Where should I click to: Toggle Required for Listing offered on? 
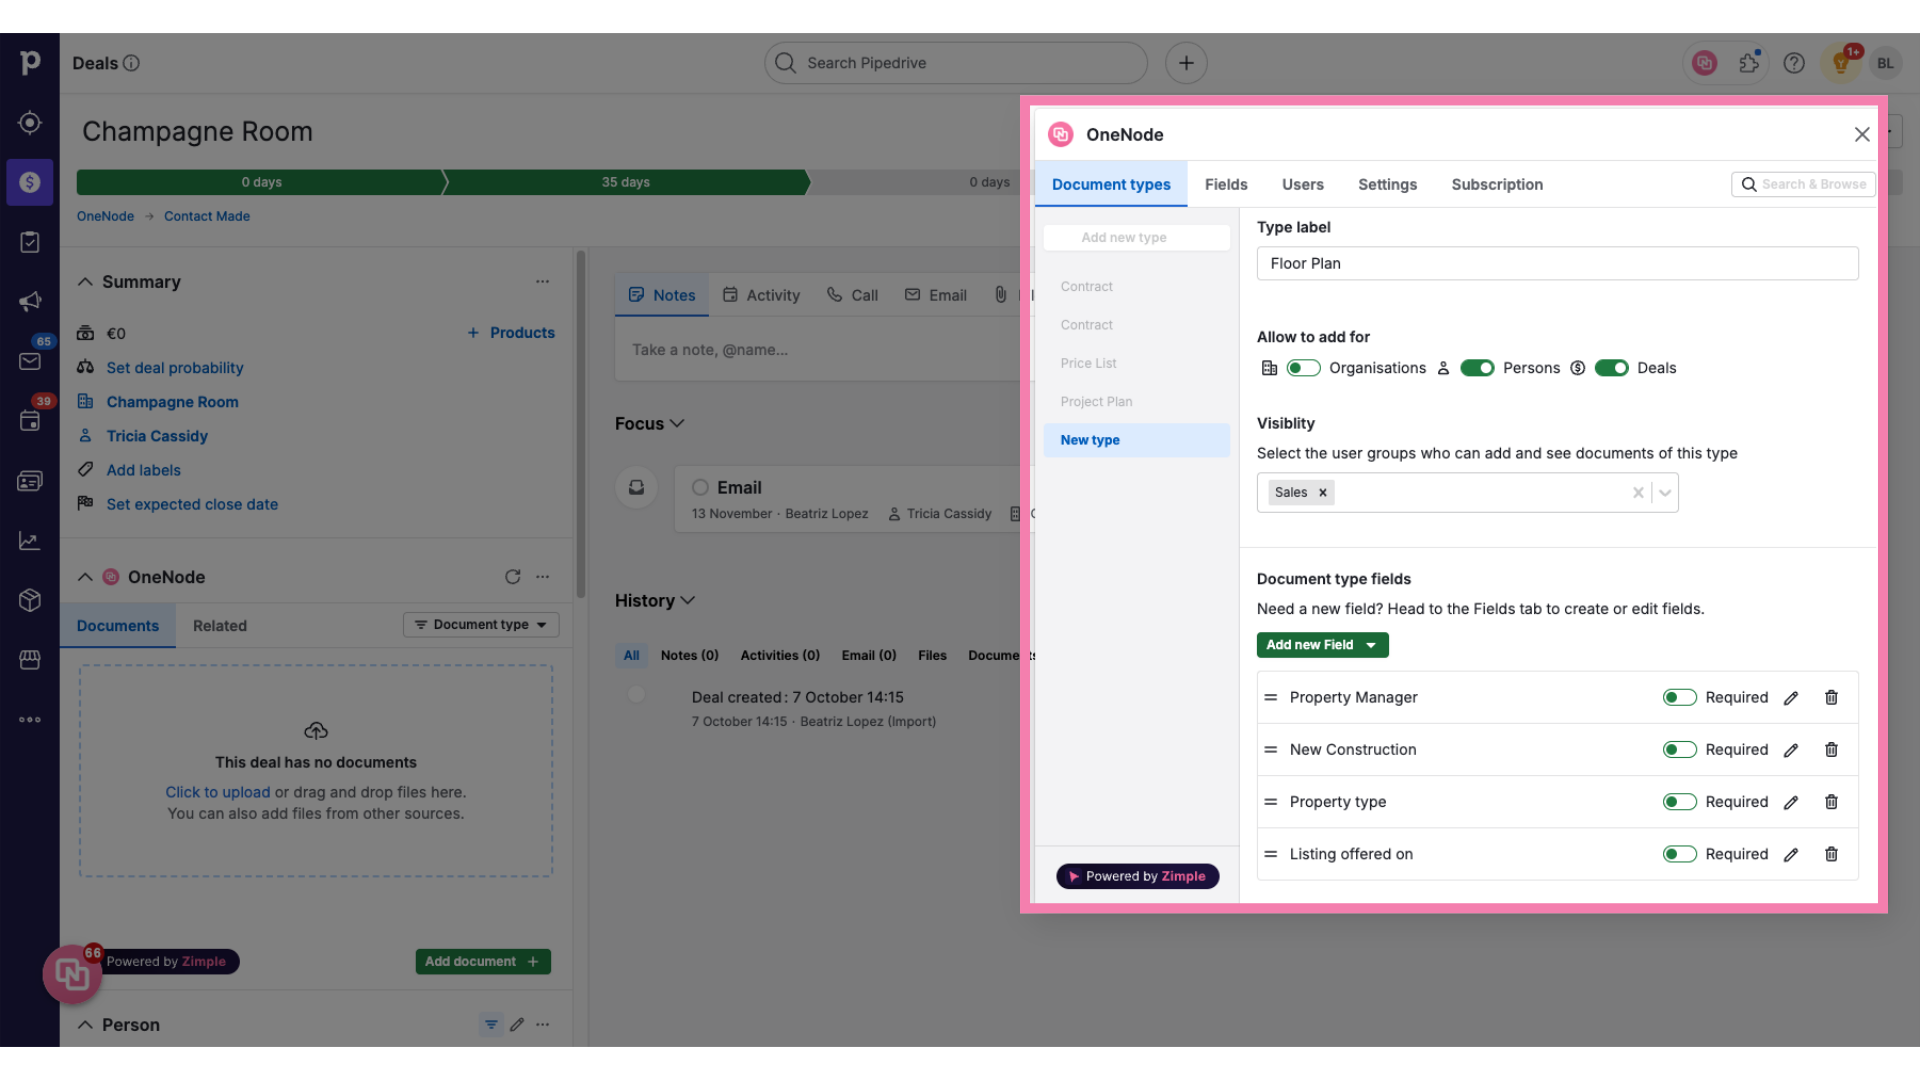(x=1679, y=854)
